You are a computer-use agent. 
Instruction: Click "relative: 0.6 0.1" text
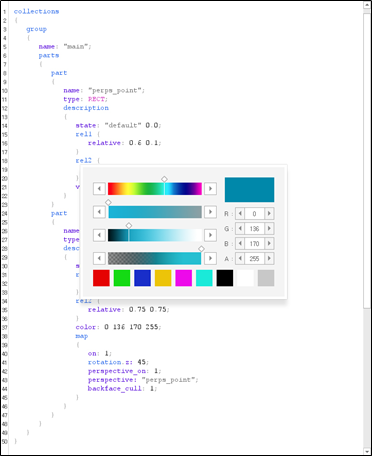(124, 143)
